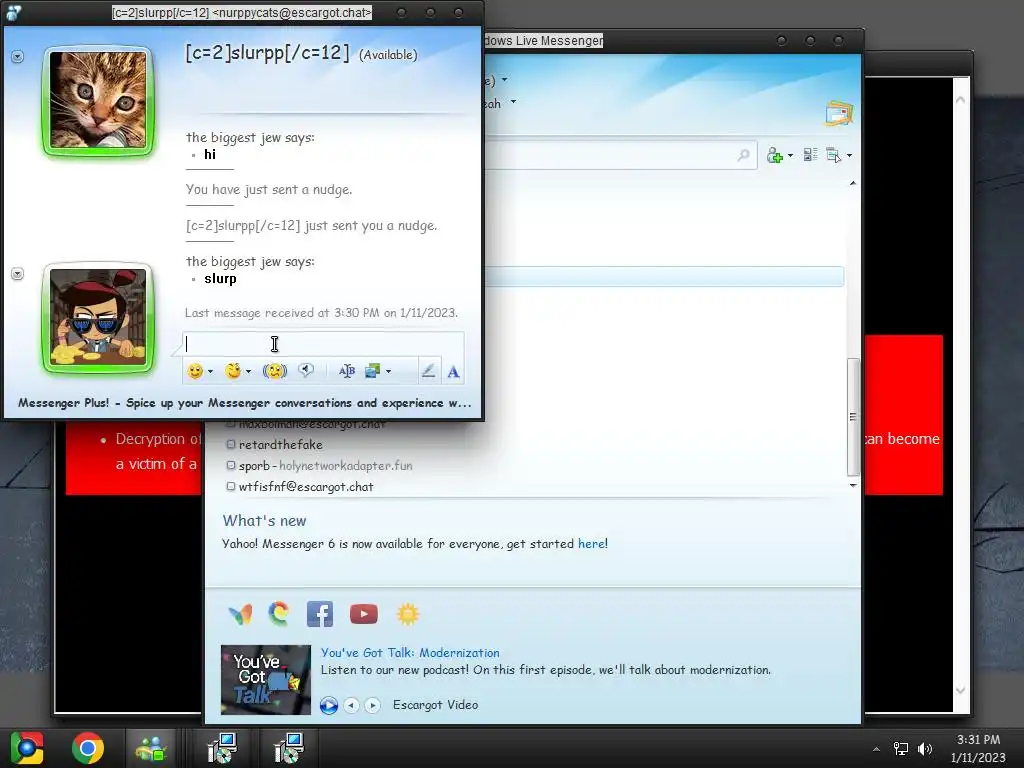Click the status icon beside wtfisfnf@escargot.chat
1024x768 pixels.
231,487
